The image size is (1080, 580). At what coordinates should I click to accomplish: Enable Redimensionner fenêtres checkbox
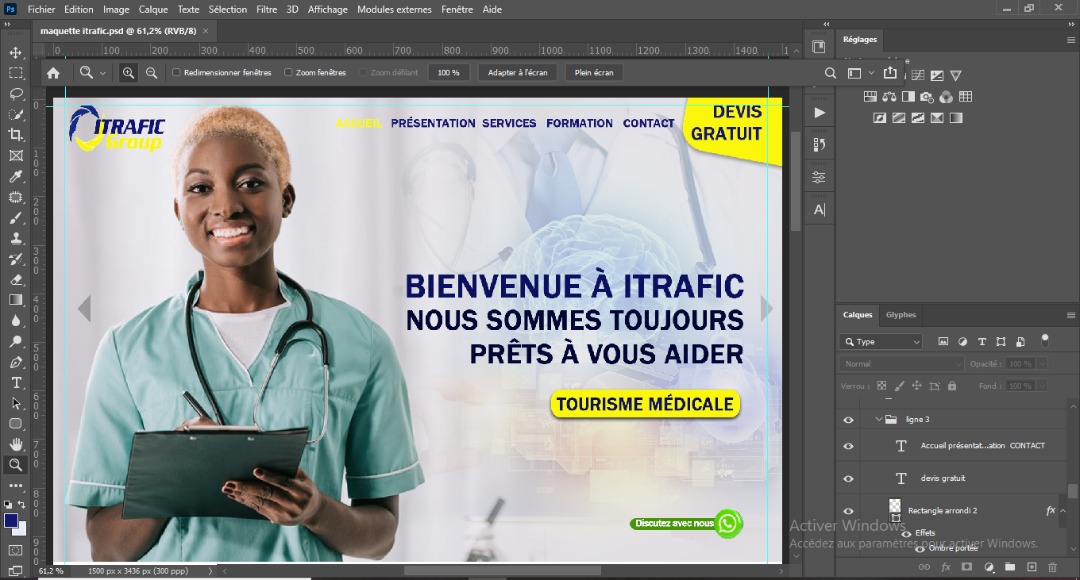coord(177,72)
